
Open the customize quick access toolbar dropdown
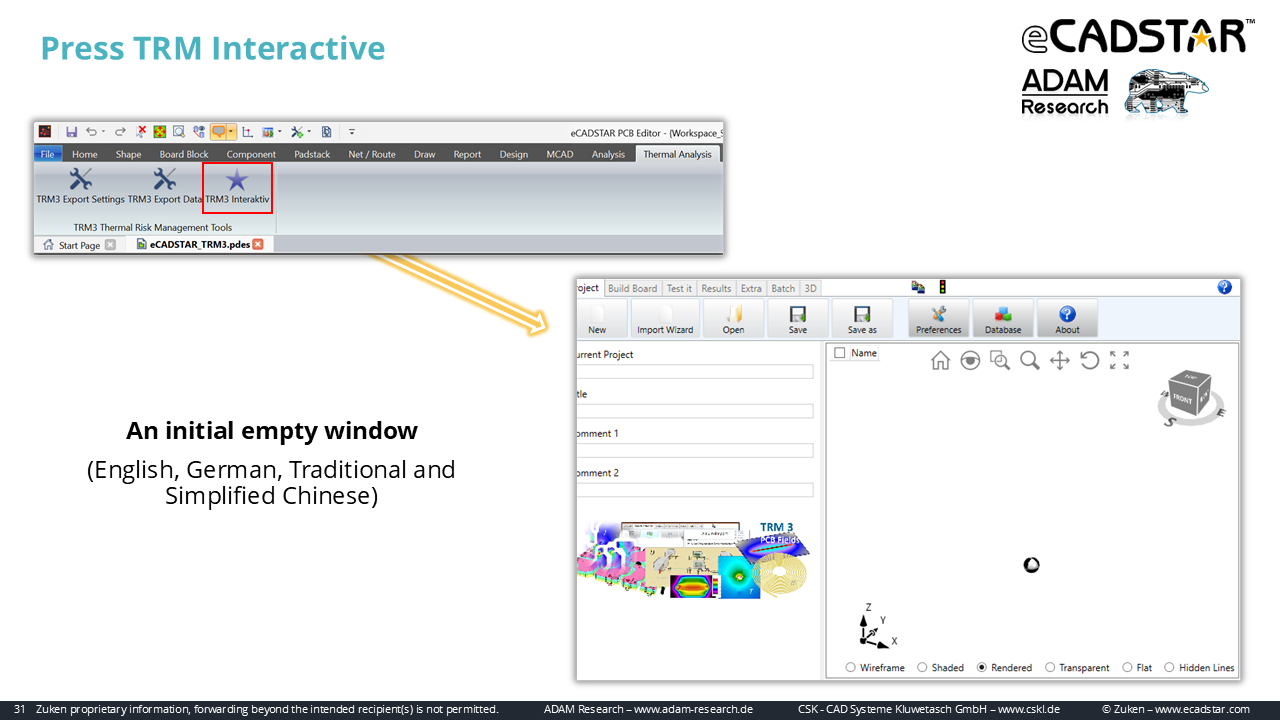point(352,131)
